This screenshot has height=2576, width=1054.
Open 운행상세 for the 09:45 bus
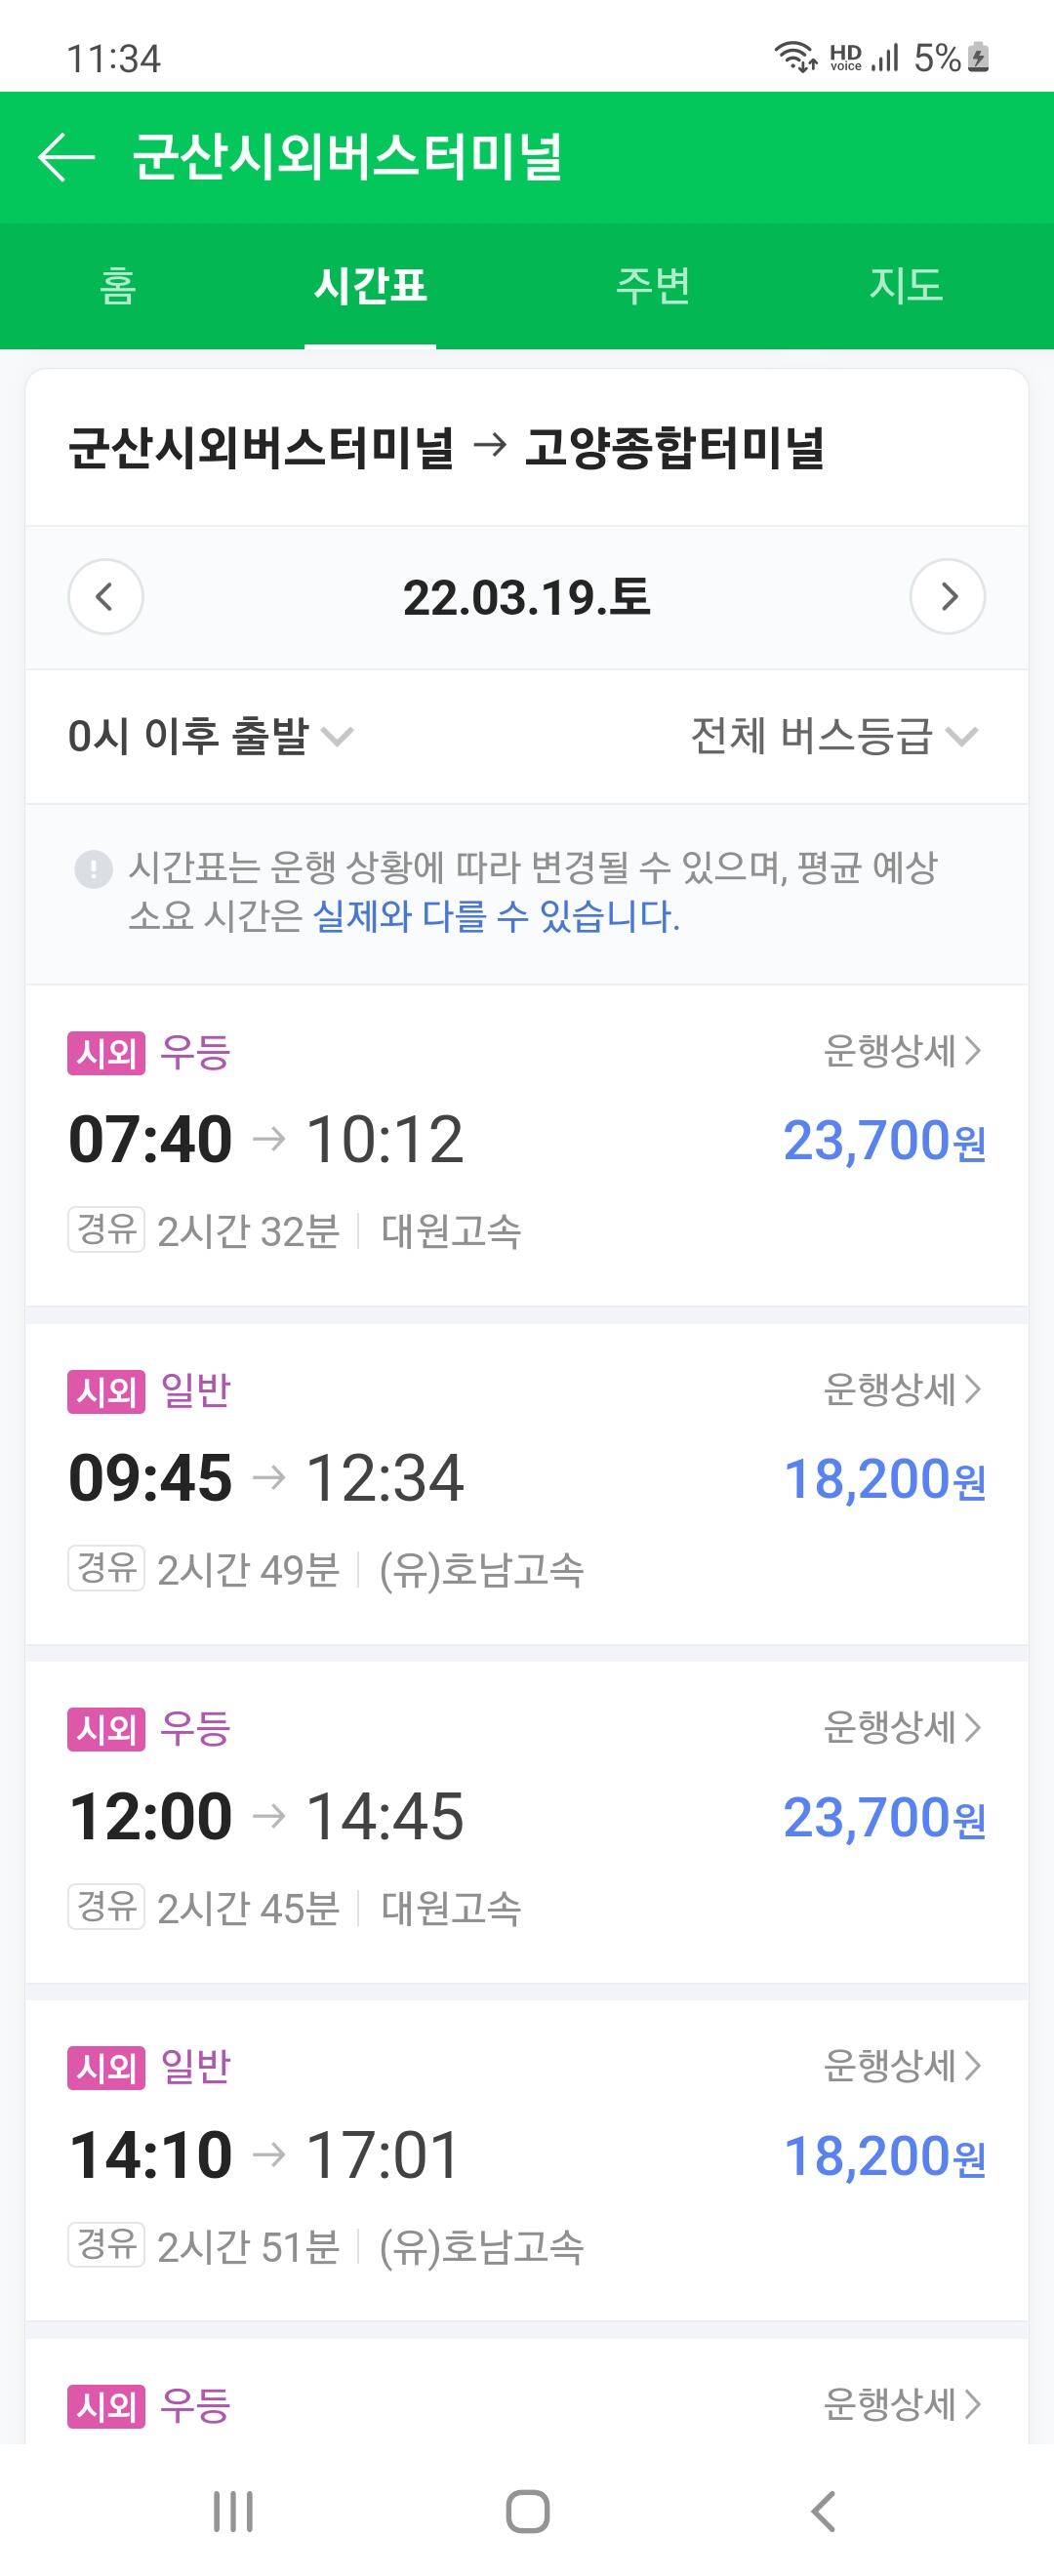coord(902,1389)
